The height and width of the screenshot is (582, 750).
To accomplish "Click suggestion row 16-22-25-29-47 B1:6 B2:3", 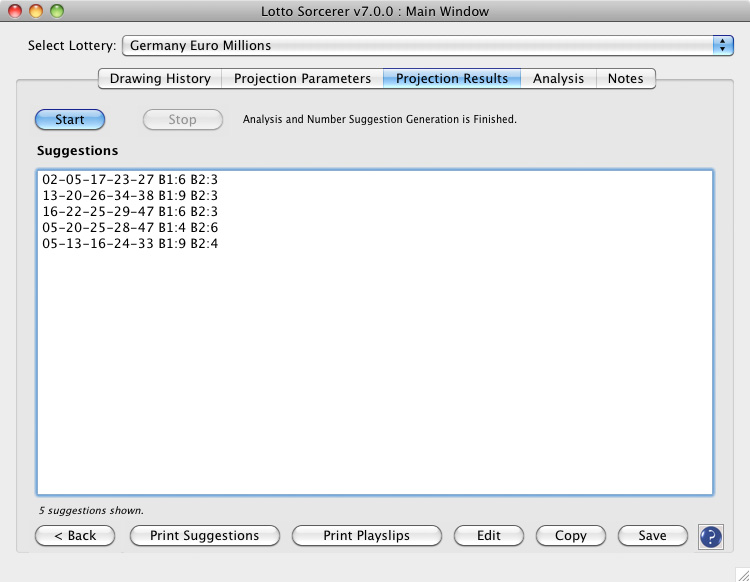I will point(130,211).
